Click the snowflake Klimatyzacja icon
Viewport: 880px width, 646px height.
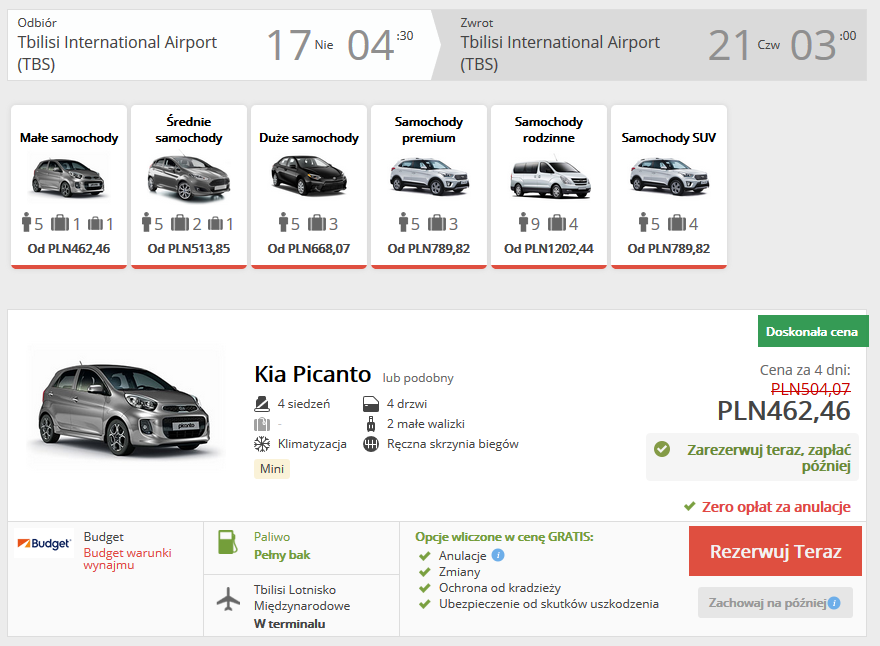(262, 445)
